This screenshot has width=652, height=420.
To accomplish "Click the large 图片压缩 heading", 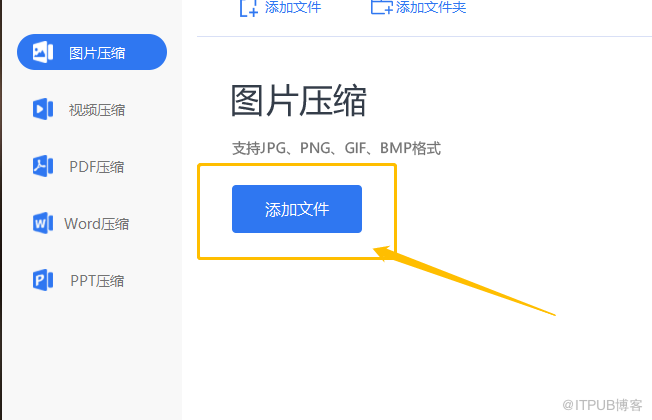I will click(x=299, y=101).
